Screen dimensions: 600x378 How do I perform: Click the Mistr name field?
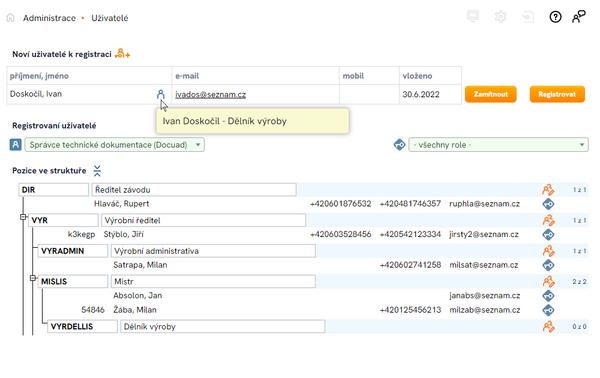[213, 282]
